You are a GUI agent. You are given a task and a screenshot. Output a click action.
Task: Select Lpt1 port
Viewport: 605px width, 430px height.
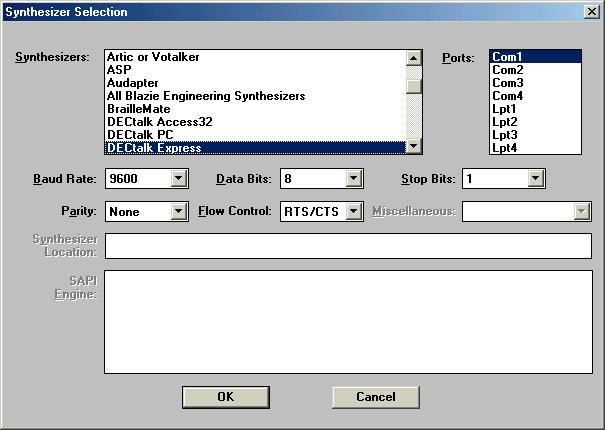[x=535, y=109]
